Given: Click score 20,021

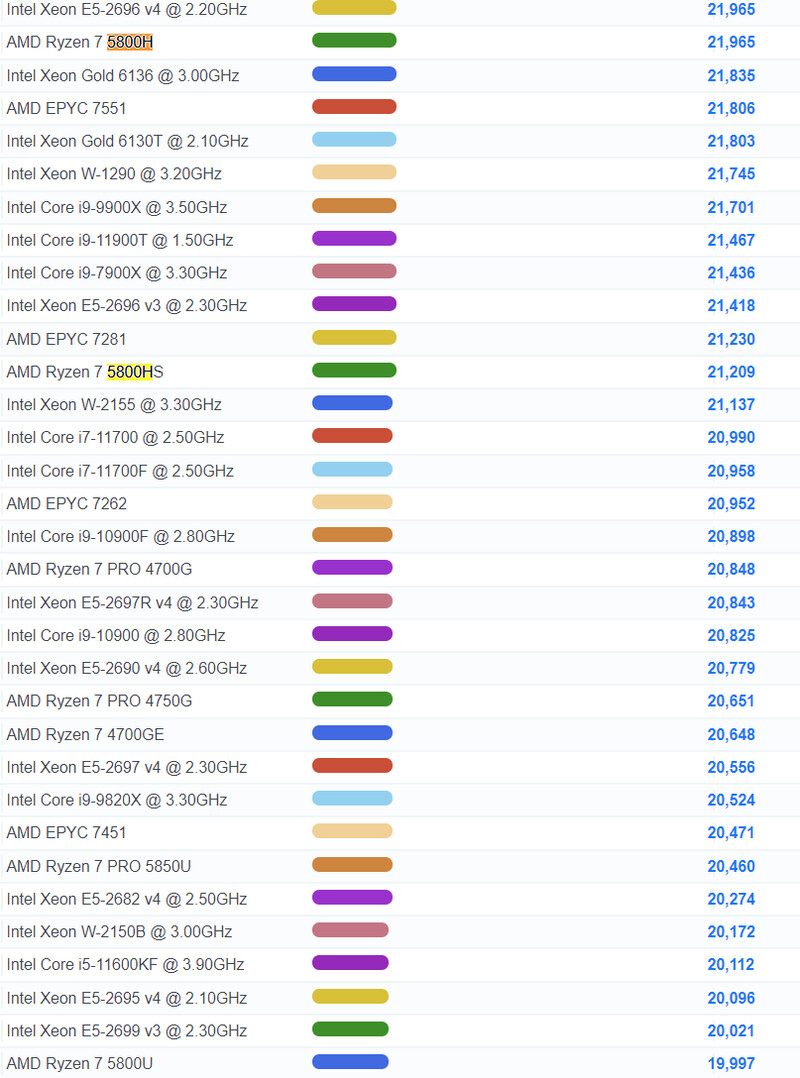Looking at the screenshot, I should (x=731, y=1031).
